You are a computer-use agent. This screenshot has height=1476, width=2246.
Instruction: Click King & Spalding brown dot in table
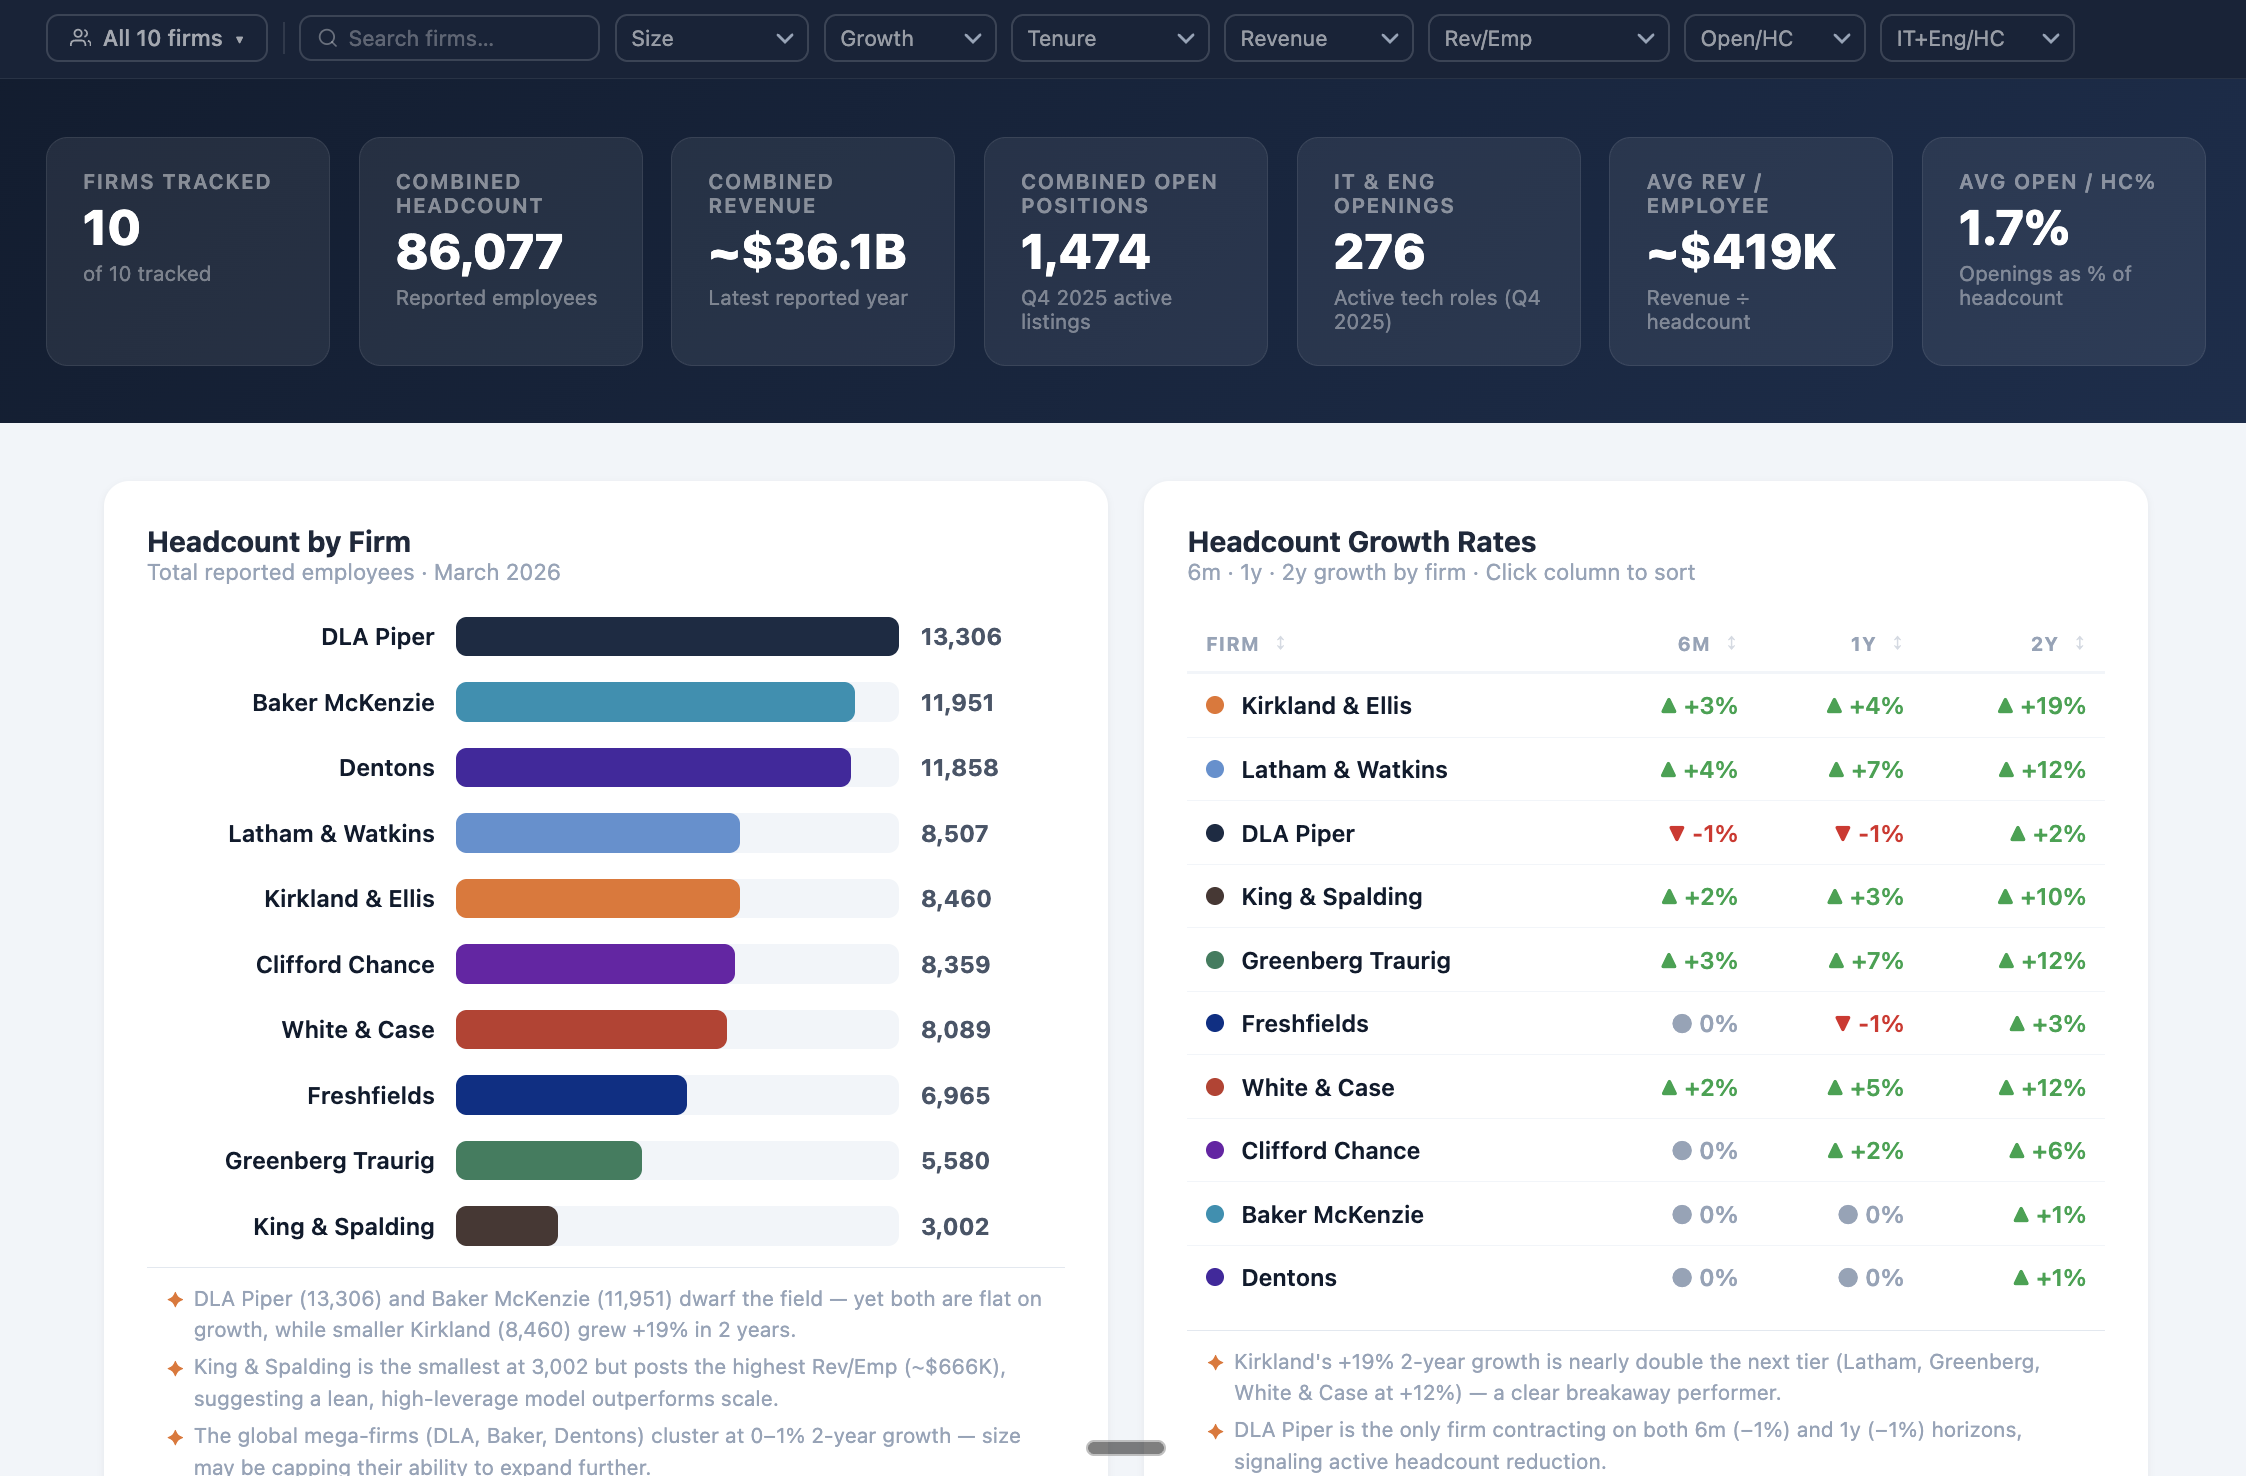pos(1215,896)
